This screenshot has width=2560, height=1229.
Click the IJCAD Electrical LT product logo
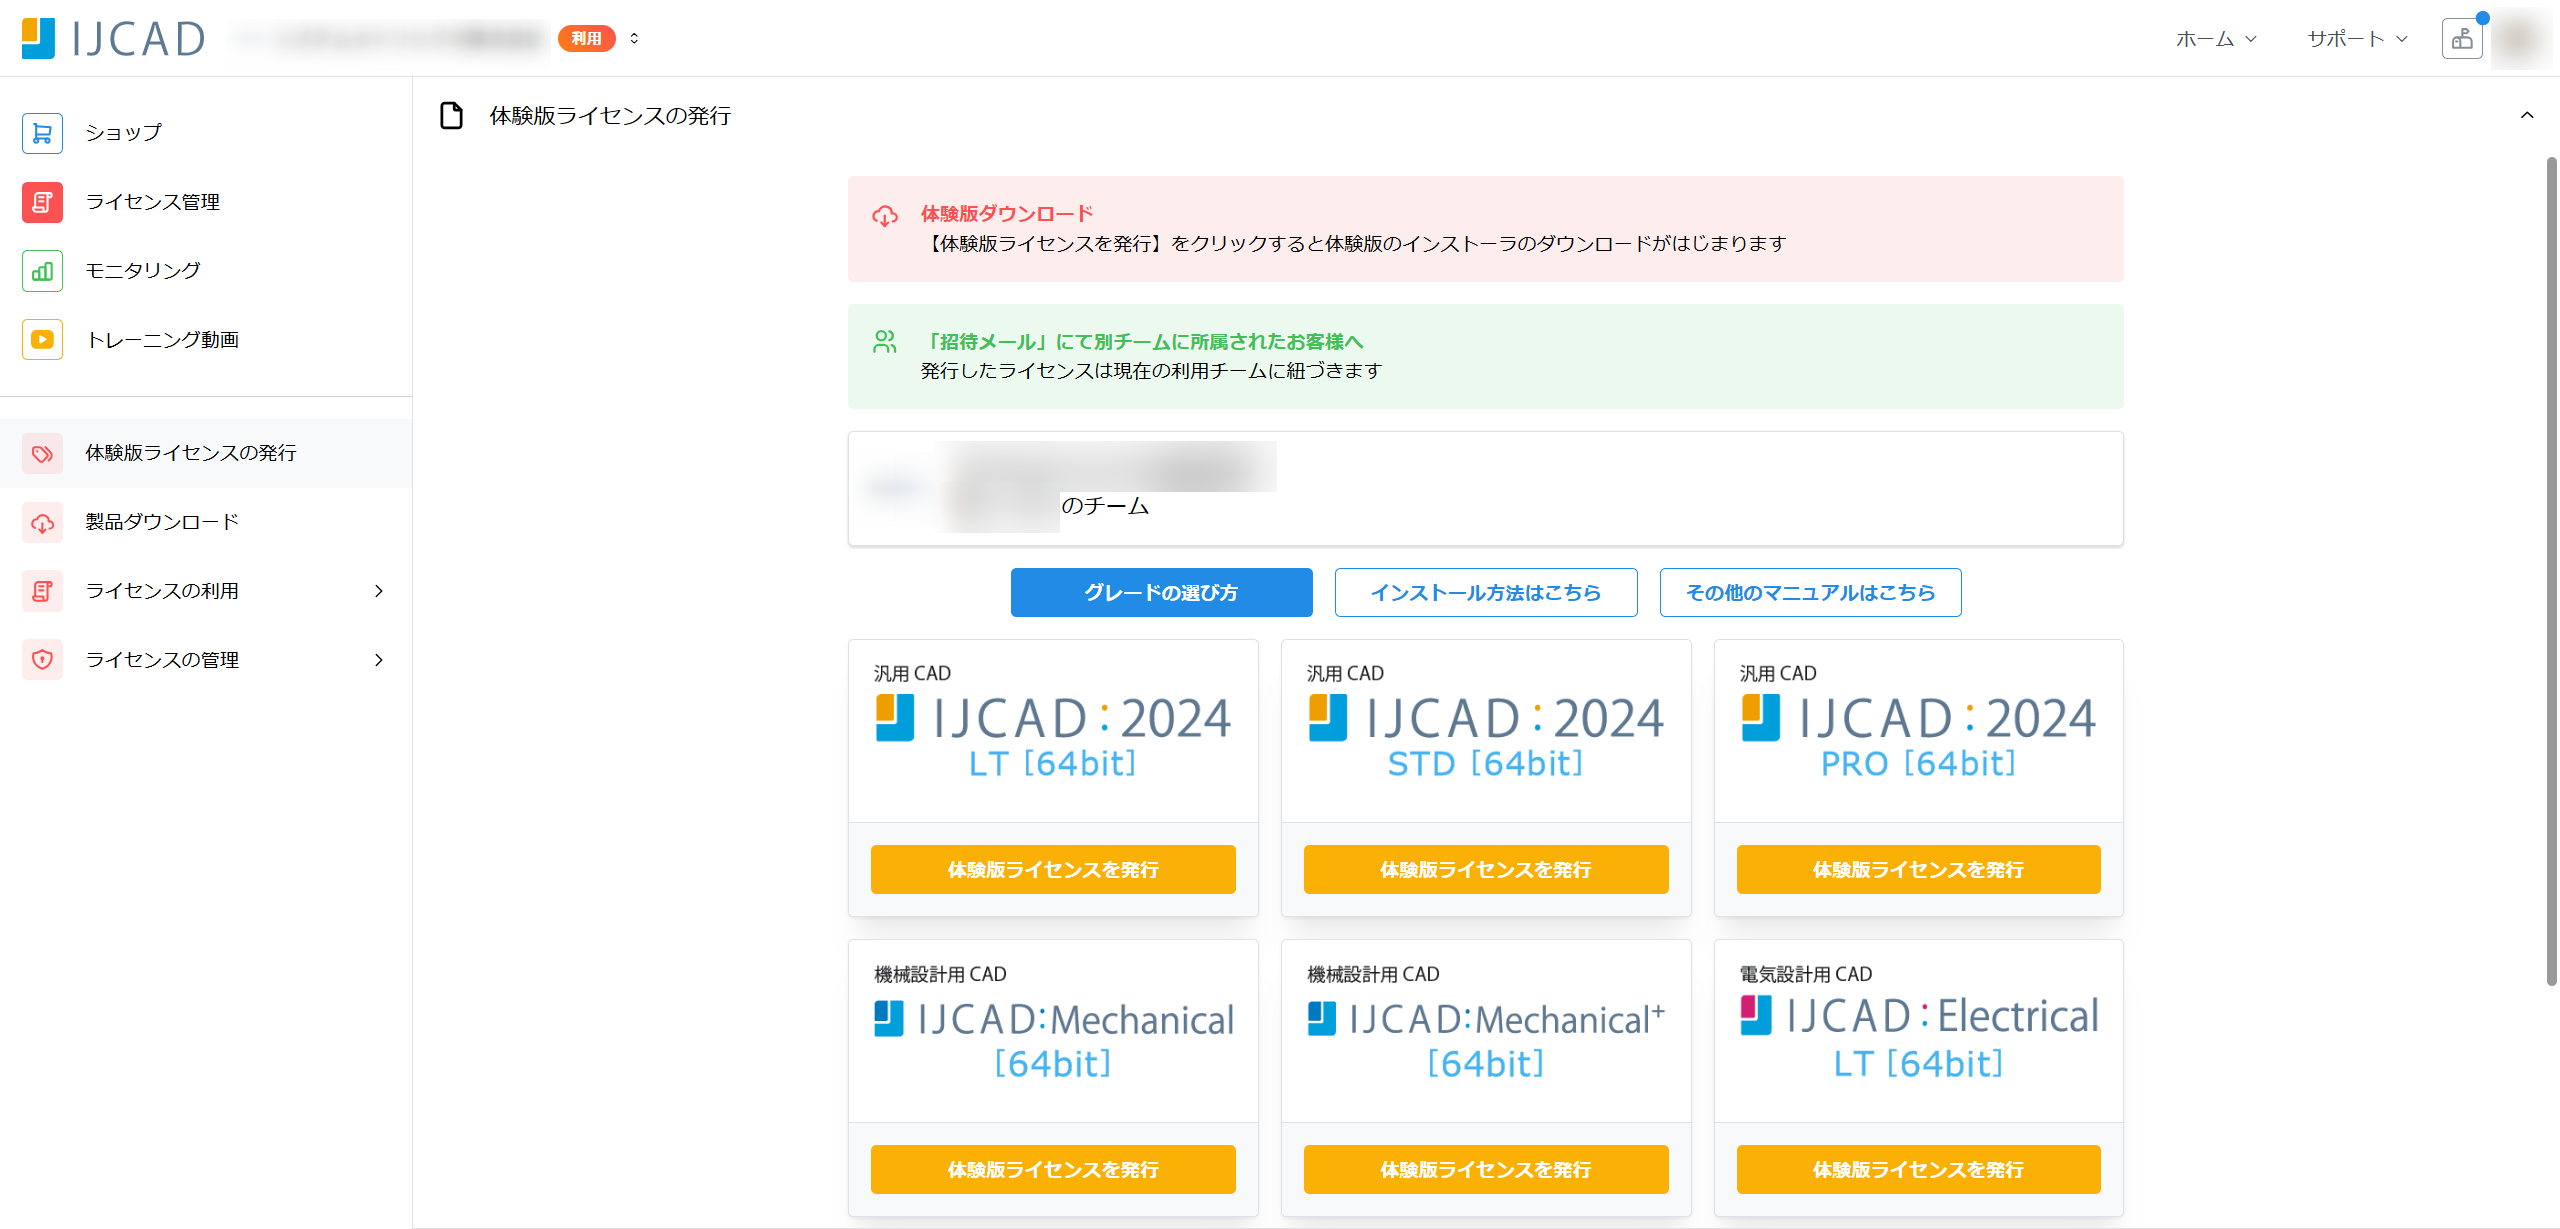point(1918,1037)
